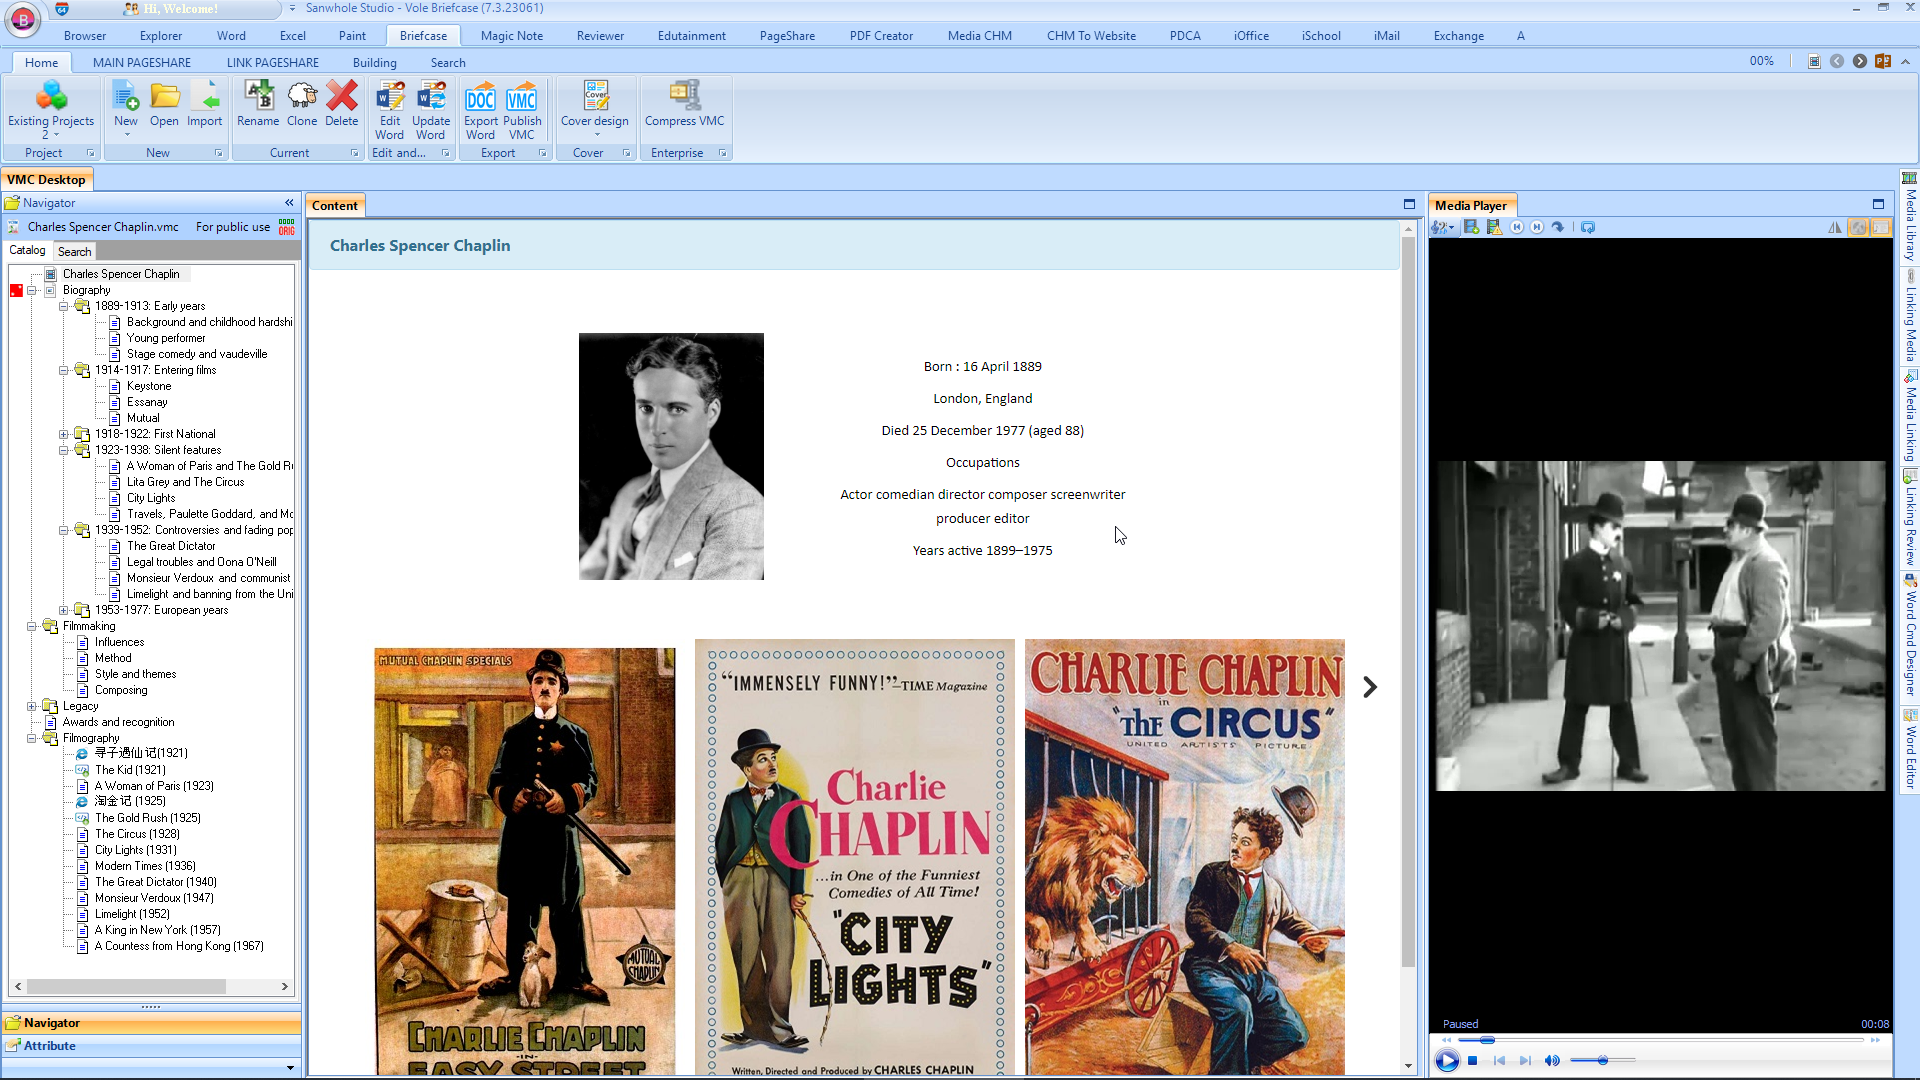Screen dimensions: 1920x1080
Task: Collapse the 1889-1913: Early years node
Action: click(64, 307)
